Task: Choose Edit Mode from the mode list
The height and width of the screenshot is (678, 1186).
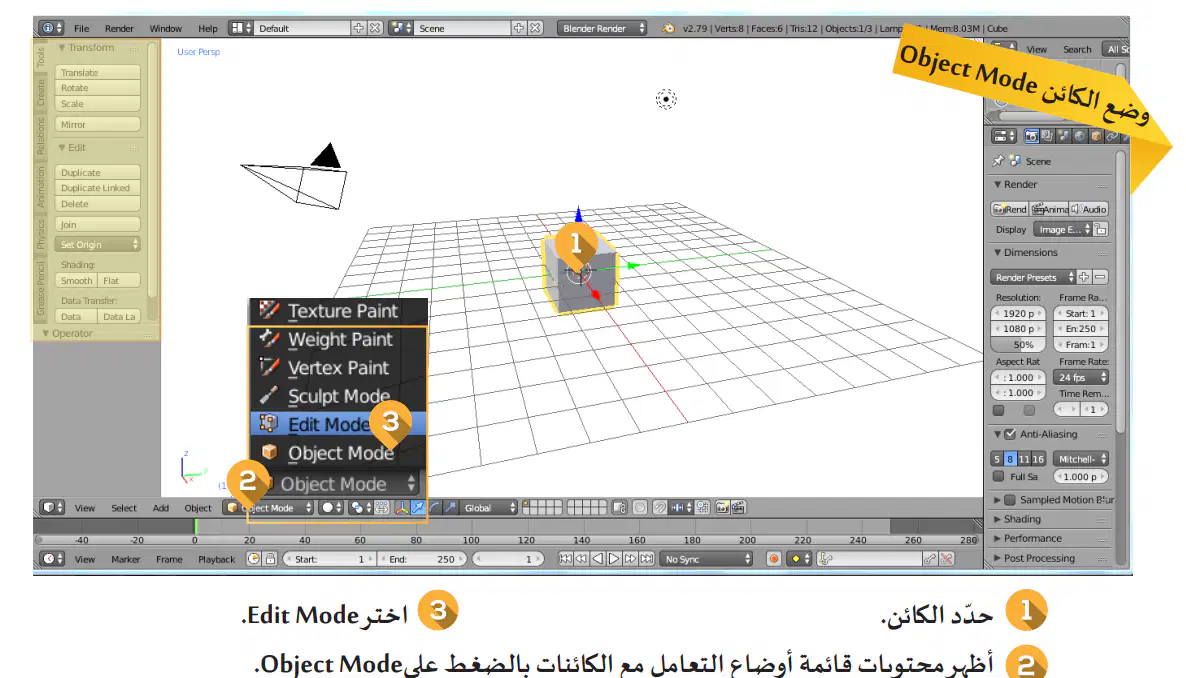Action: 337,424
